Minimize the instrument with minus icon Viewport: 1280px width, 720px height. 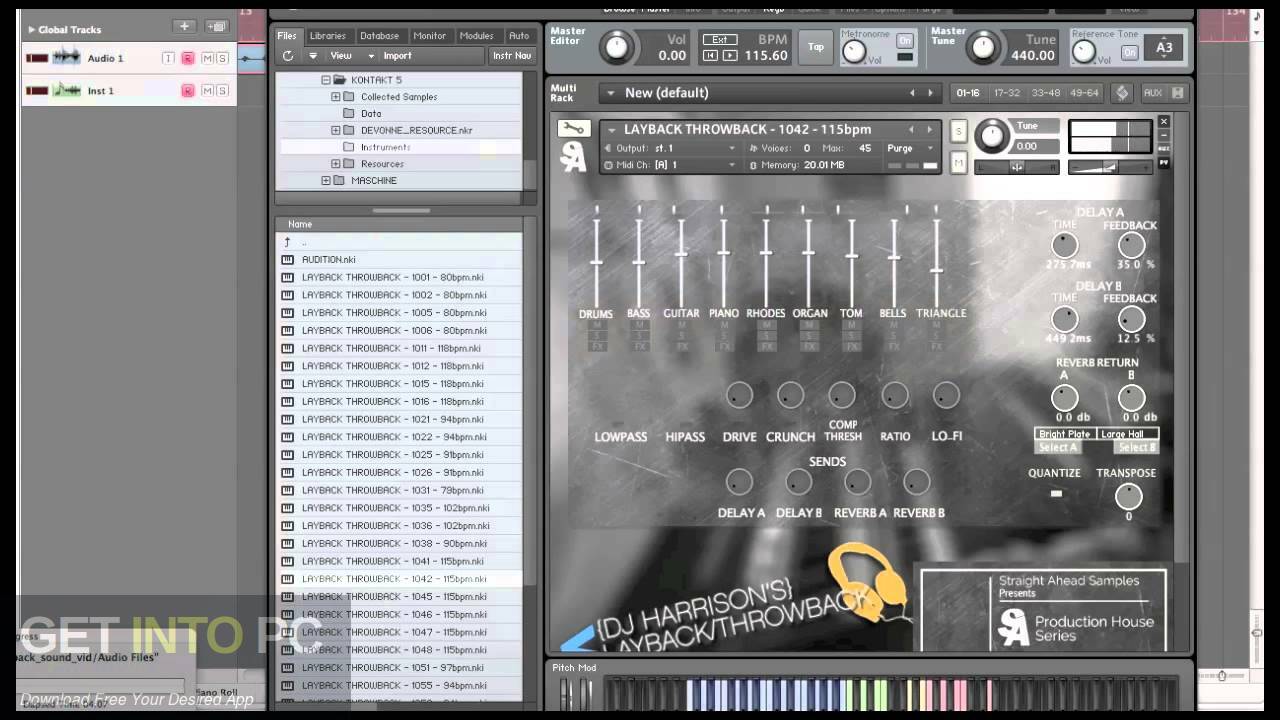click(x=1164, y=136)
